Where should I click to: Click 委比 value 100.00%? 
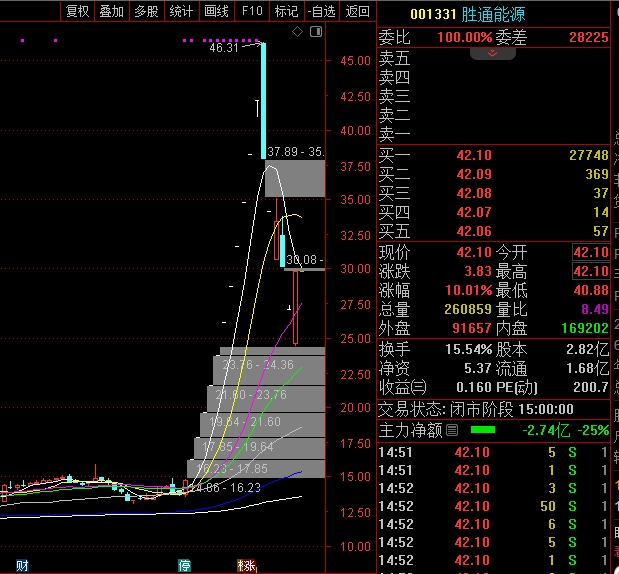(x=465, y=38)
